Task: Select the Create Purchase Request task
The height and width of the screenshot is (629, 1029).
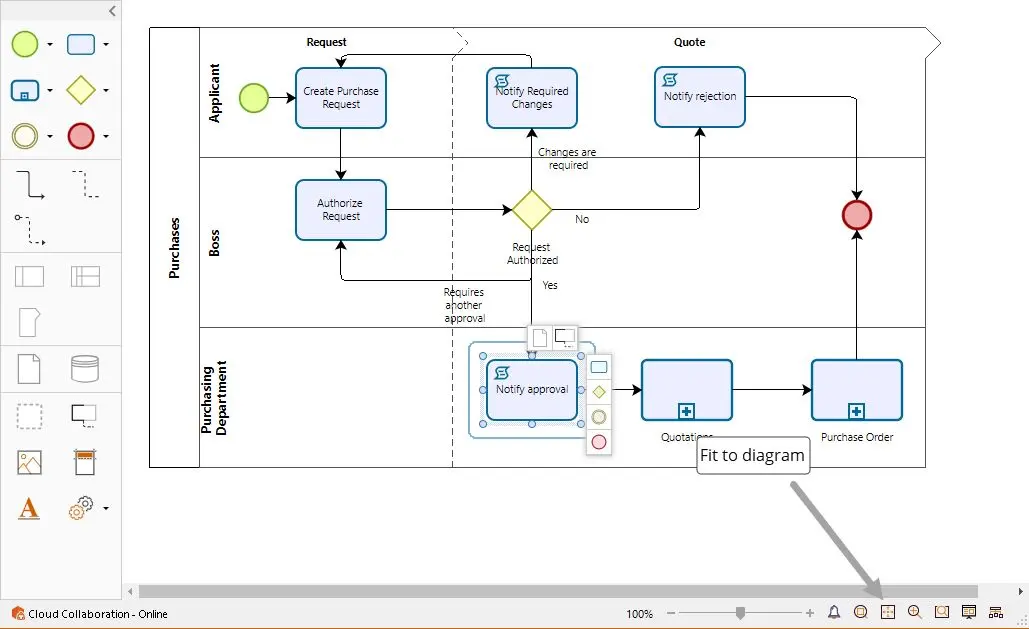Action: click(341, 98)
